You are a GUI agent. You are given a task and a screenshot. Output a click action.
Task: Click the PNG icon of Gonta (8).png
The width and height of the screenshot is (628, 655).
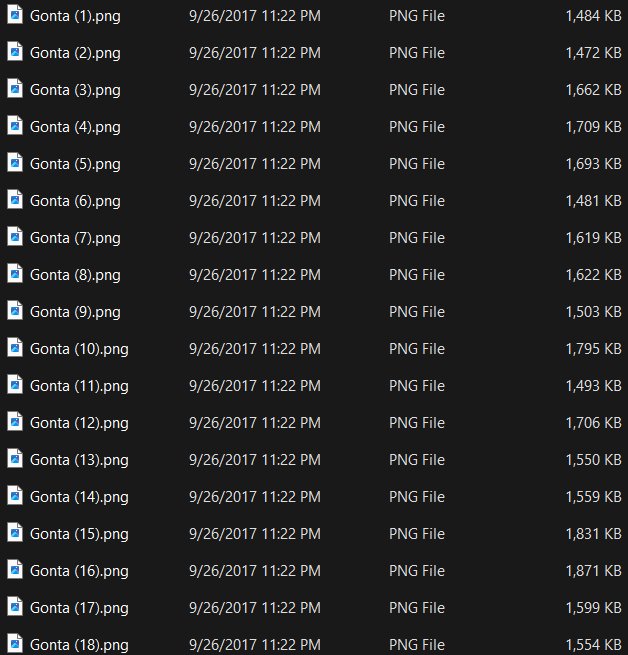[15, 274]
